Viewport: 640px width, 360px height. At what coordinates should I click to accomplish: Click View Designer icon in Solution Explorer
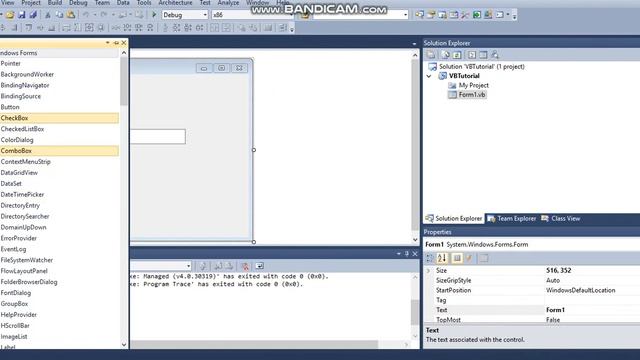coord(483,55)
